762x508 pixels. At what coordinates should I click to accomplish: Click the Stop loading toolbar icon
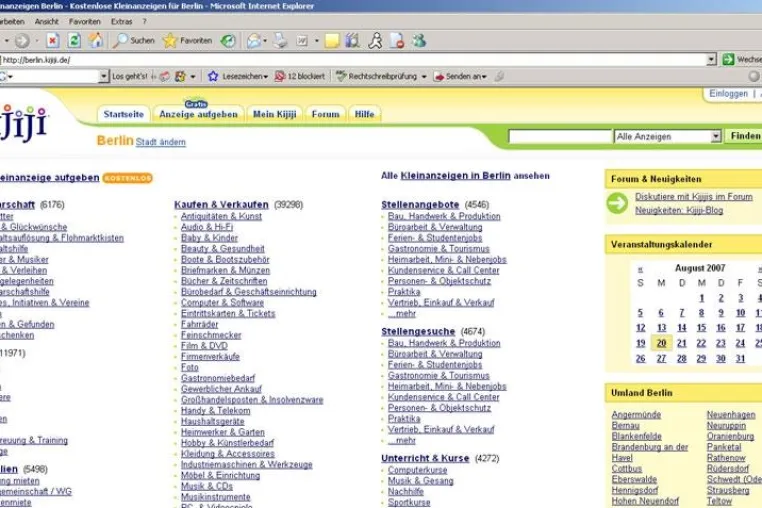tap(52, 41)
